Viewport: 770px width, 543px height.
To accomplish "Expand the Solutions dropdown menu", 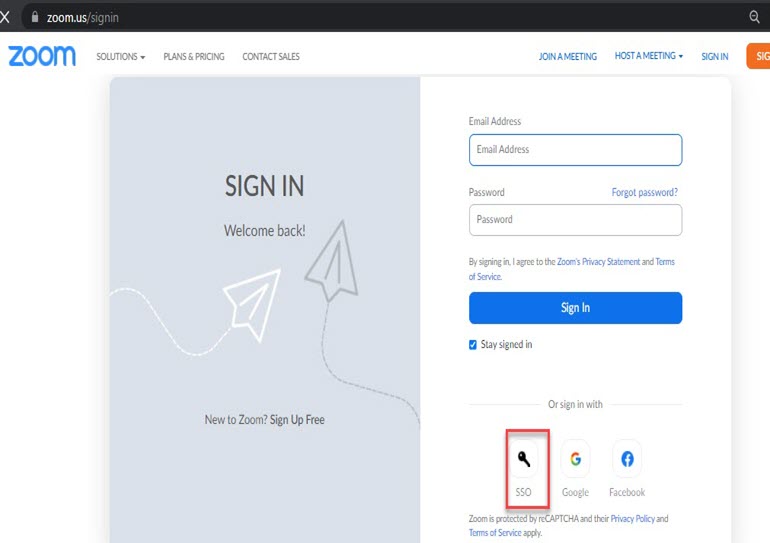I will point(120,57).
